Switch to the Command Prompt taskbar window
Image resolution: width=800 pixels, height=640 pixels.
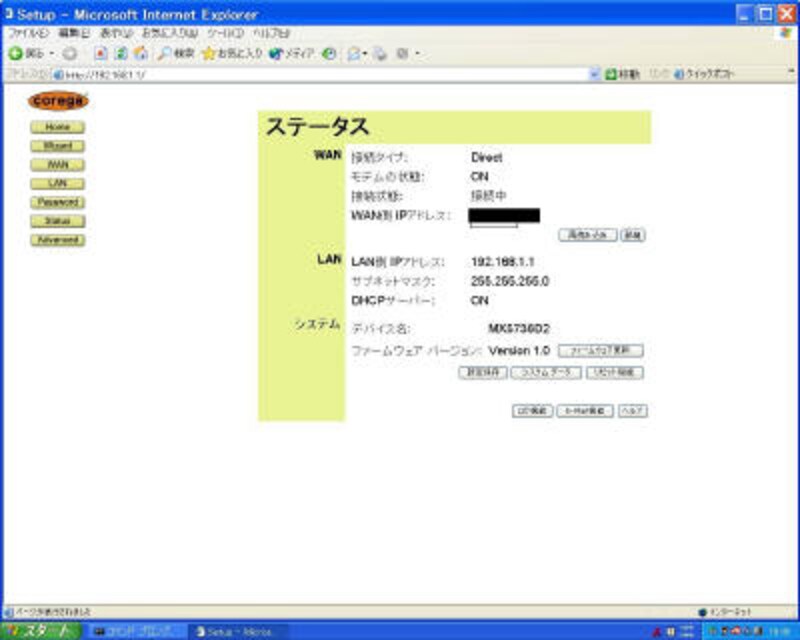coord(138,632)
